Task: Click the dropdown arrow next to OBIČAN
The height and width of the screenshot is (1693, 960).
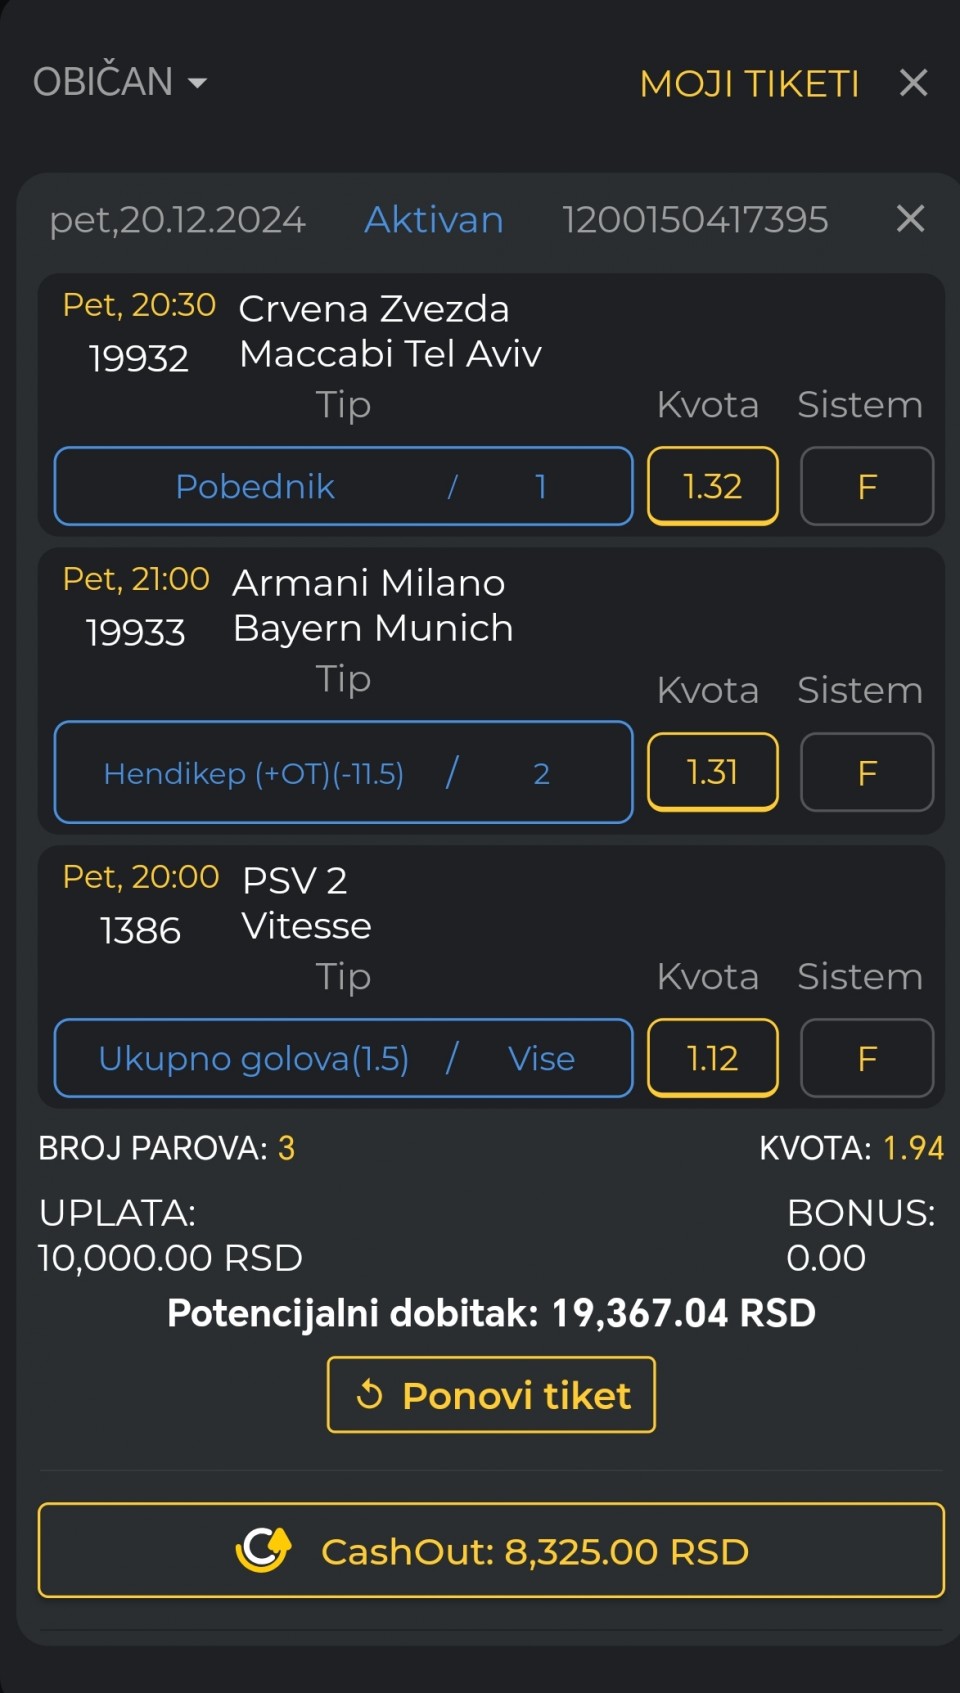Action: [x=198, y=83]
